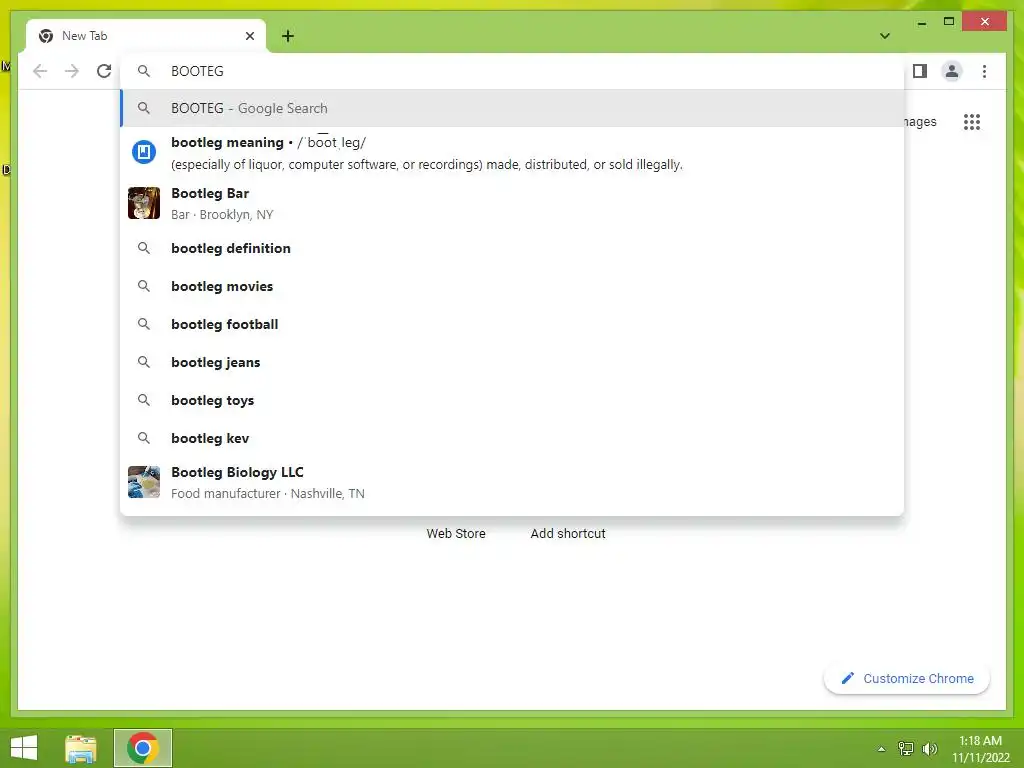Viewport: 1024px width, 768px height.
Task: Click the Bootleg Bar thumbnail image
Action: 144,203
